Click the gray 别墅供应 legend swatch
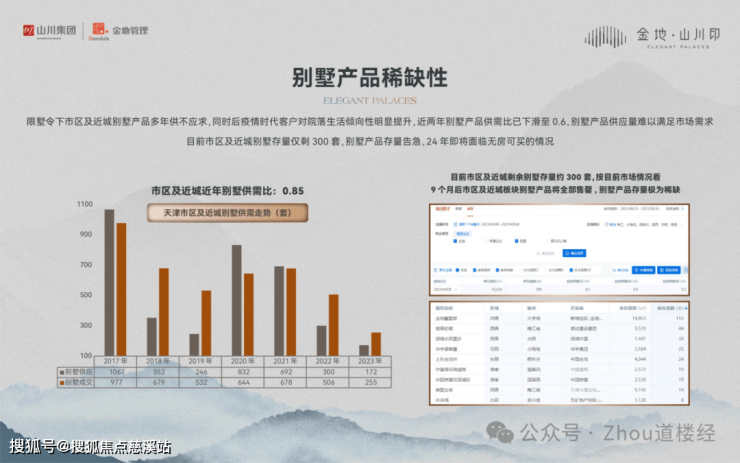Image resolution: width=740 pixels, height=463 pixels. point(61,372)
